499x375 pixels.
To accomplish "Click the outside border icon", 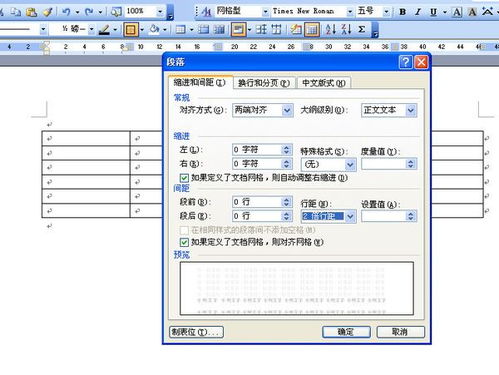I will point(131,30).
